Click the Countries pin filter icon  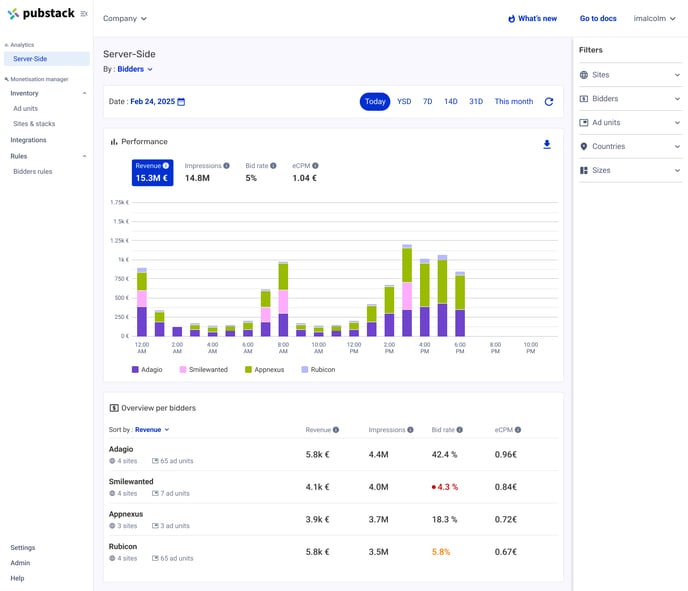584,147
